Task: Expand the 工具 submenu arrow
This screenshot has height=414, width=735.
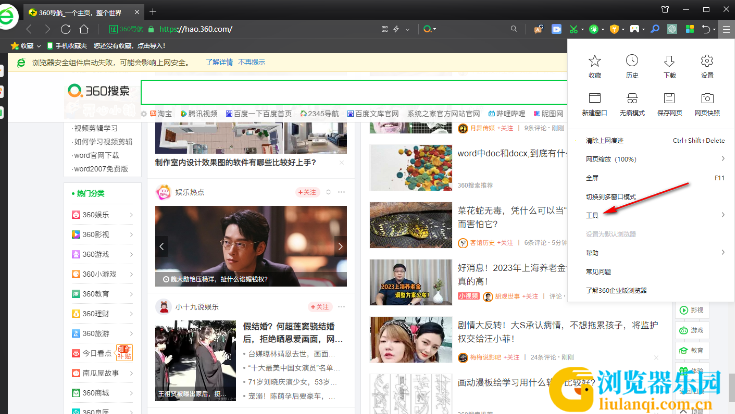Action: (723, 215)
